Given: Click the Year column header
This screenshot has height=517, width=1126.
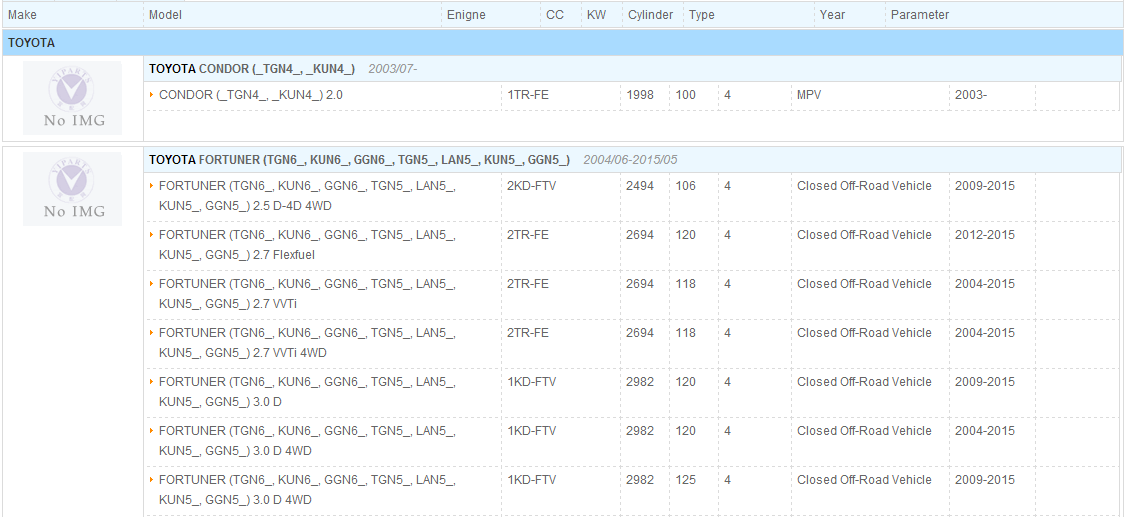Looking at the screenshot, I should [832, 15].
